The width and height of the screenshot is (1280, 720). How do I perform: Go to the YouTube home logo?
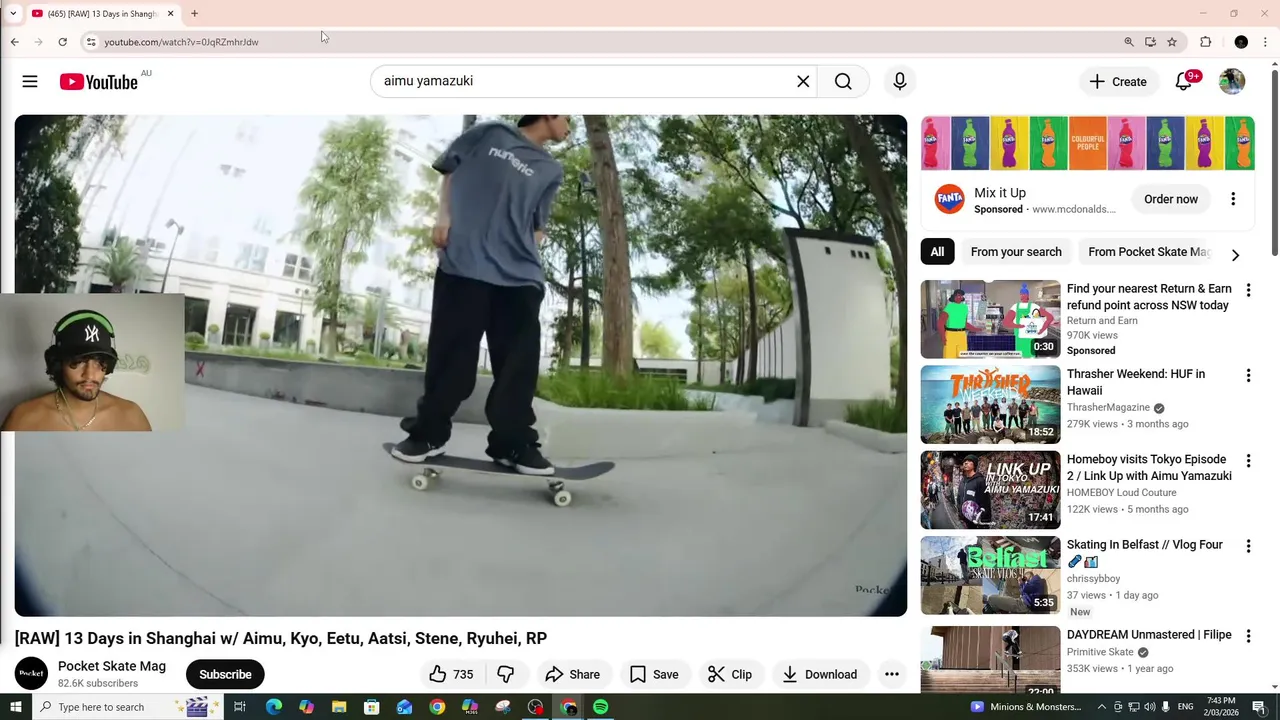click(98, 82)
